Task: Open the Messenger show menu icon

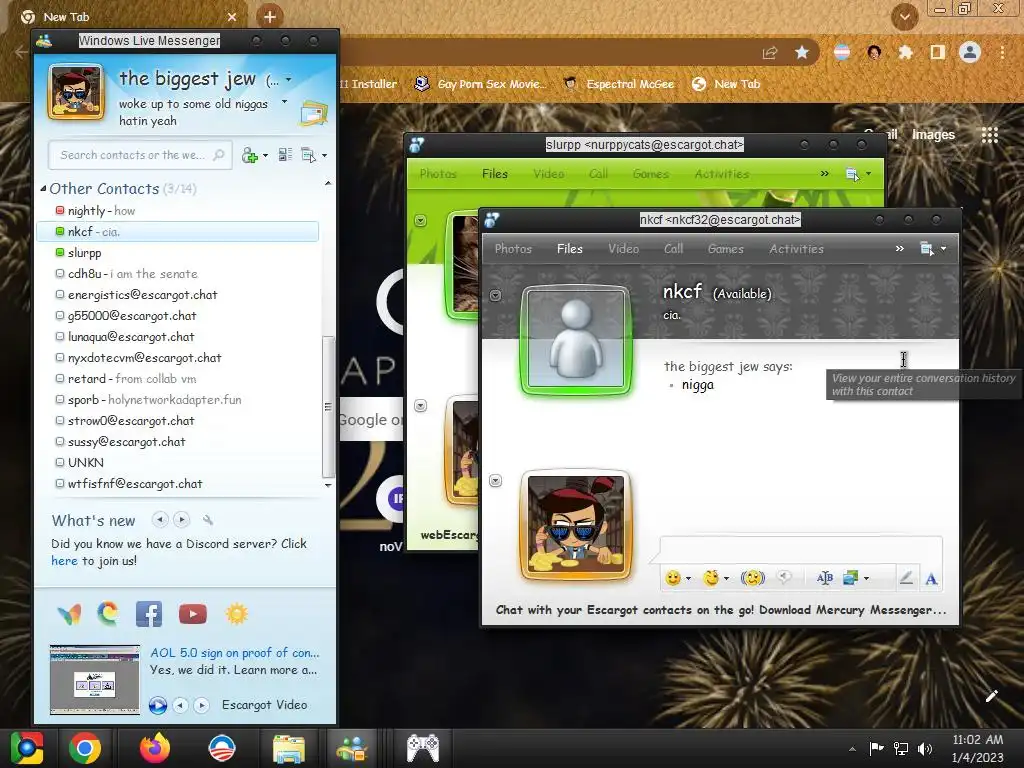Action: coord(309,155)
